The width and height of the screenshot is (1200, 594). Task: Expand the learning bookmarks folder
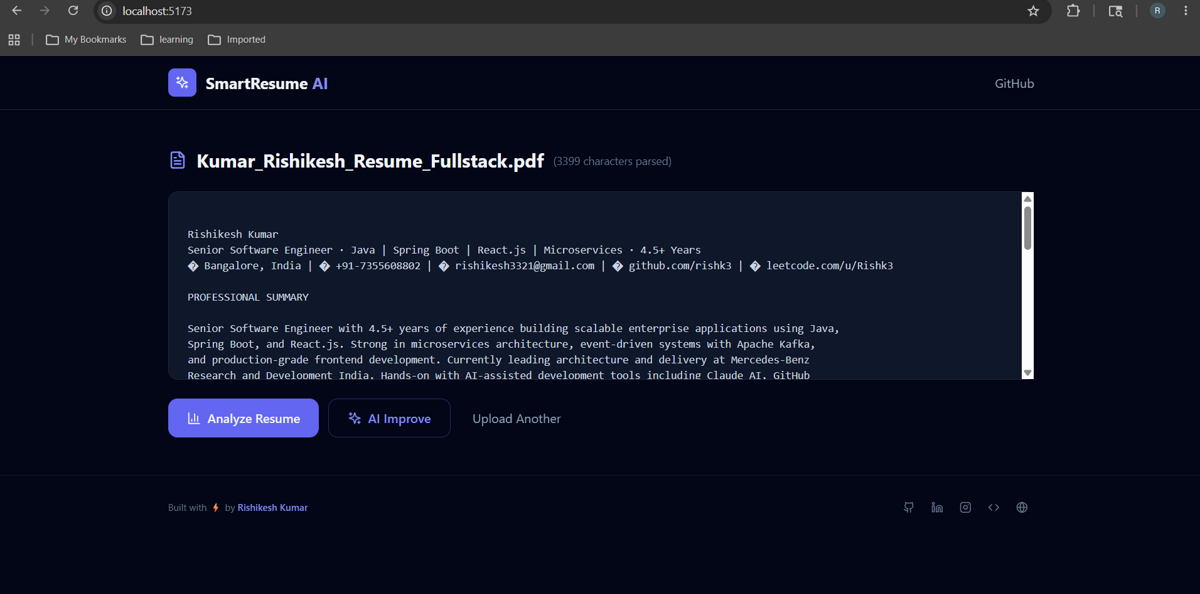coord(167,40)
